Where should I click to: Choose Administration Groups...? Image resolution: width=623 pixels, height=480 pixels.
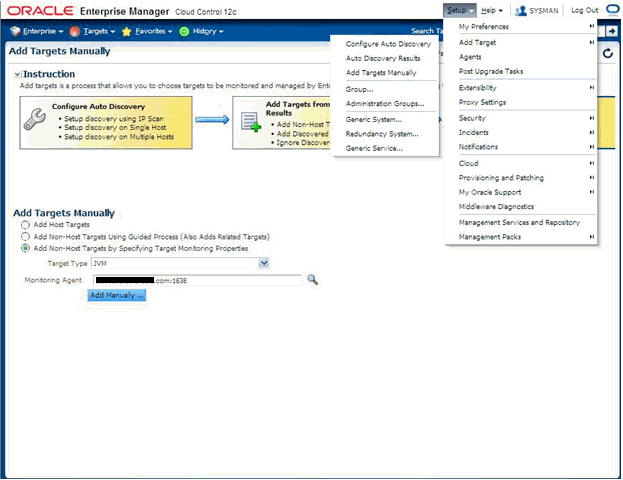(x=385, y=104)
